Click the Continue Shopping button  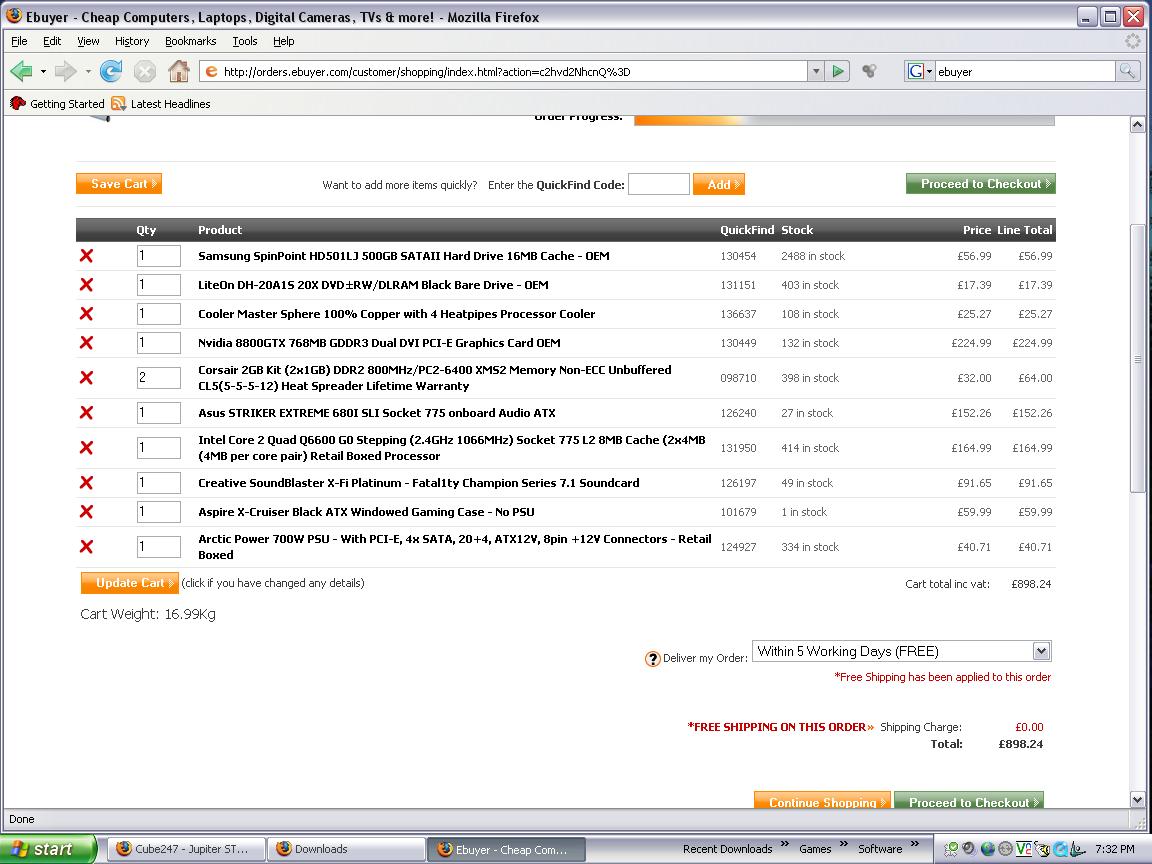click(x=822, y=801)
